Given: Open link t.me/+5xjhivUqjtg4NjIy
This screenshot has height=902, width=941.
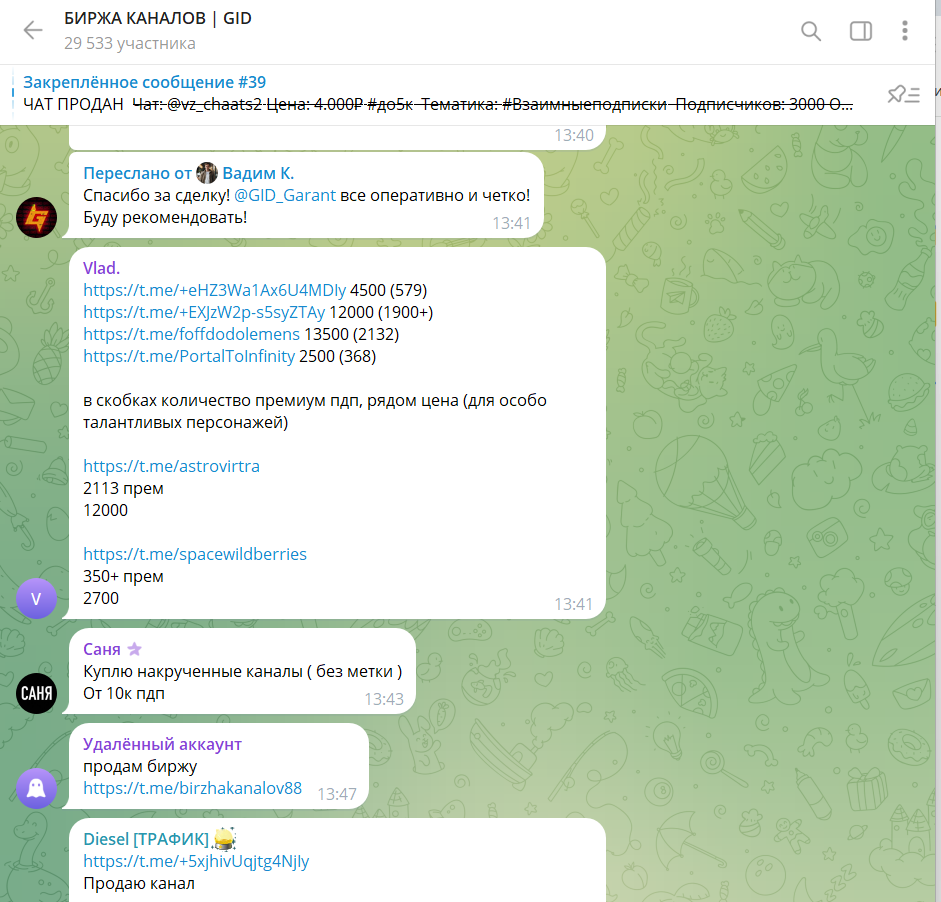Looking at the screenshot, I should (x=196, y=861).
